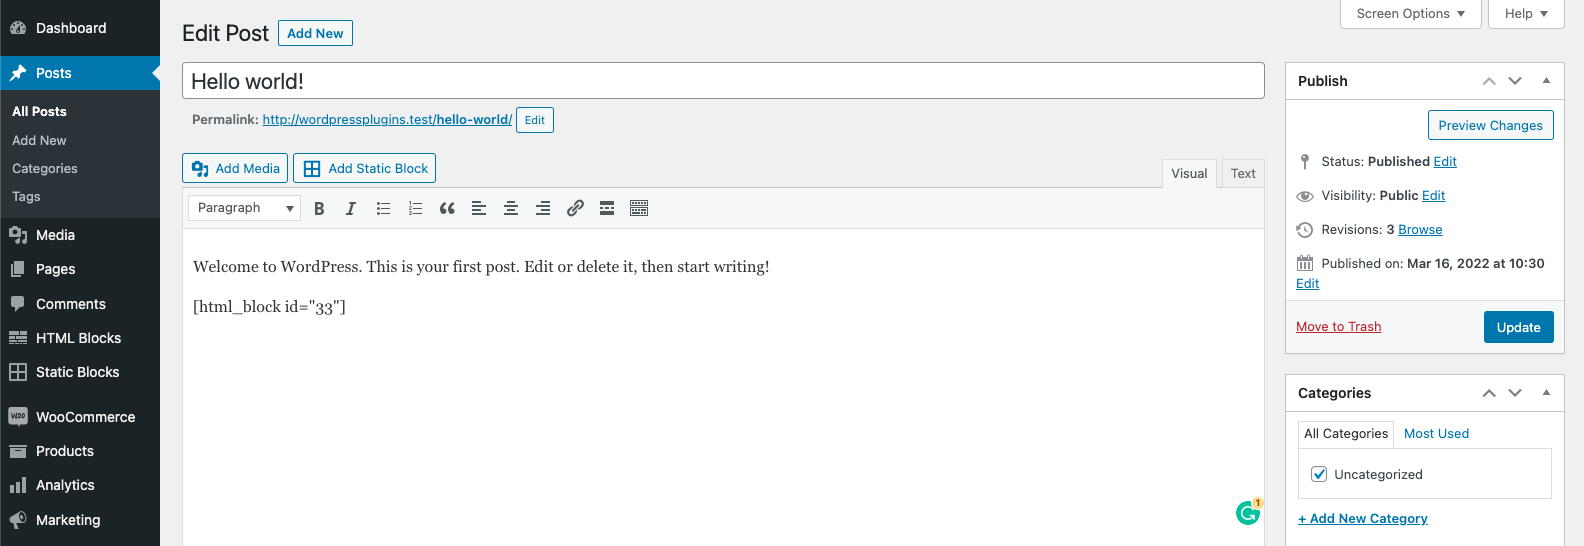This screenshot has height=546, width=1584.
Task: Open Analytics menu
Action: 80,485
